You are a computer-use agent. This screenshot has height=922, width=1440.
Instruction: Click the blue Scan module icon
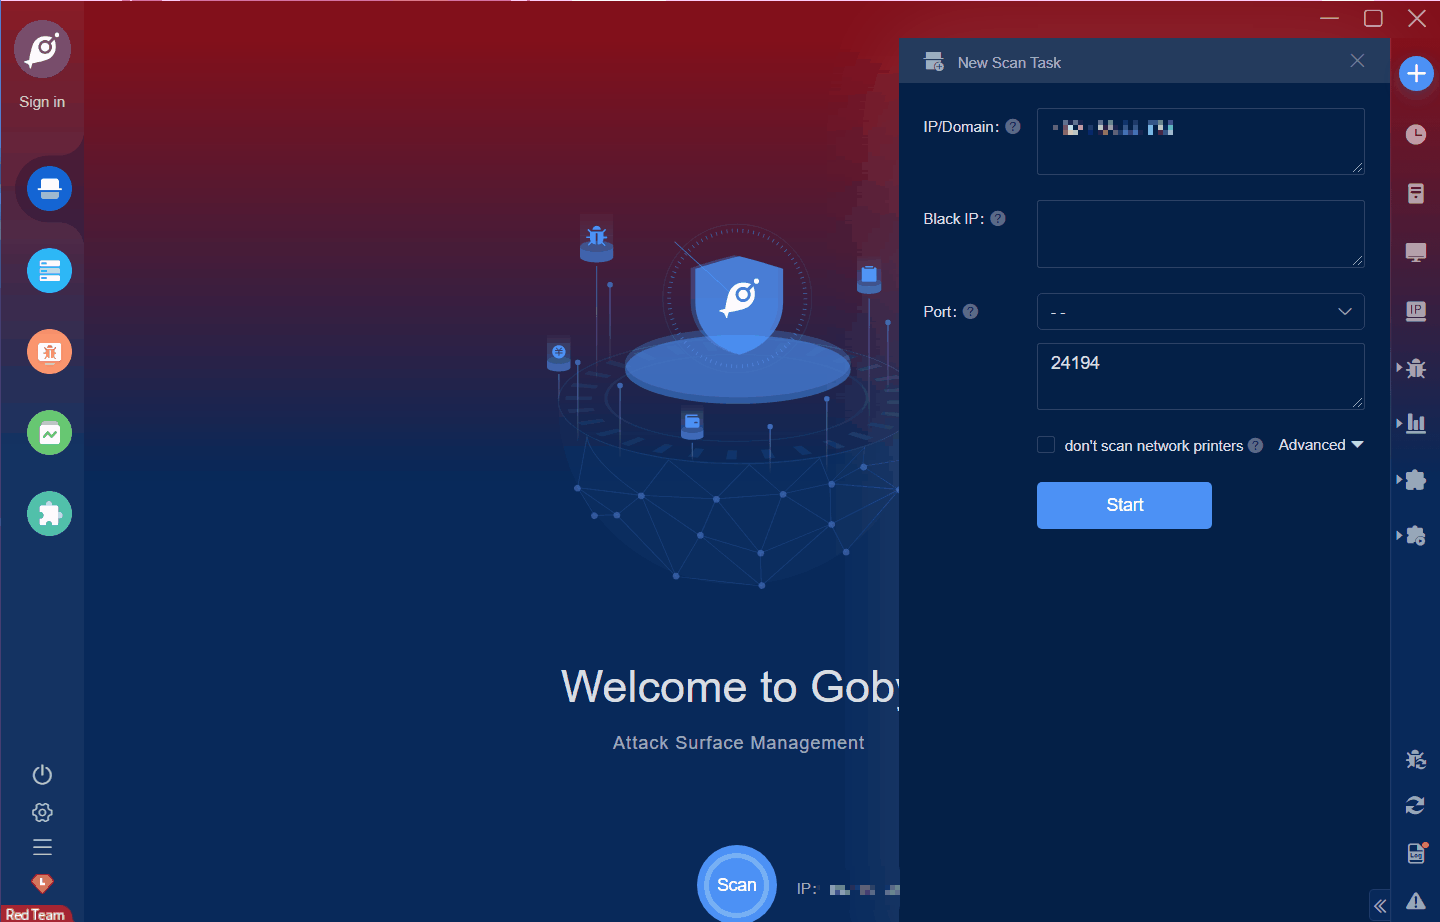tap(49, 188)
